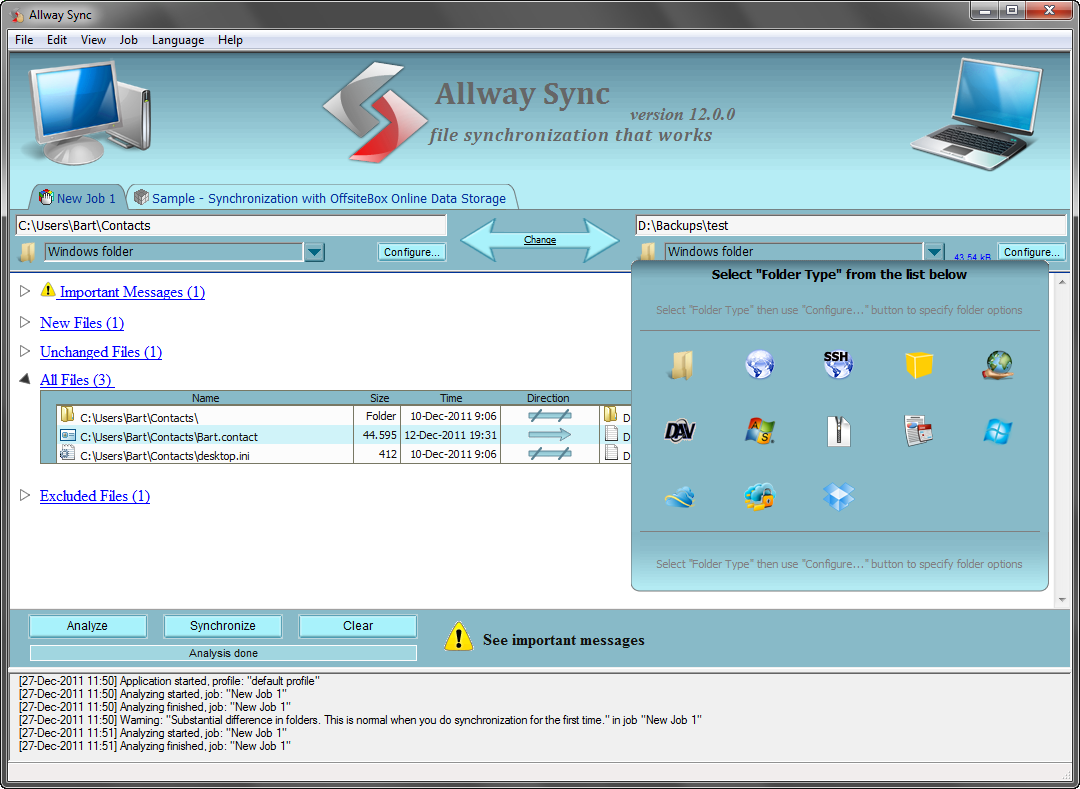The height and width of the screenshot is (789, 1080).
Task: Open the left Windows folder type dropdown arrow
Action: (314, 252)
